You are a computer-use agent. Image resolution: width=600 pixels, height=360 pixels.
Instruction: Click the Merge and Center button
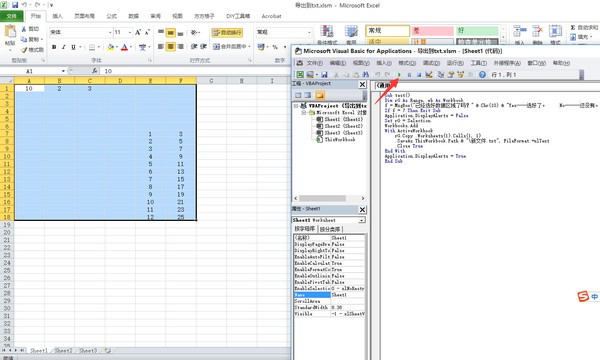(x=231, y=47)
